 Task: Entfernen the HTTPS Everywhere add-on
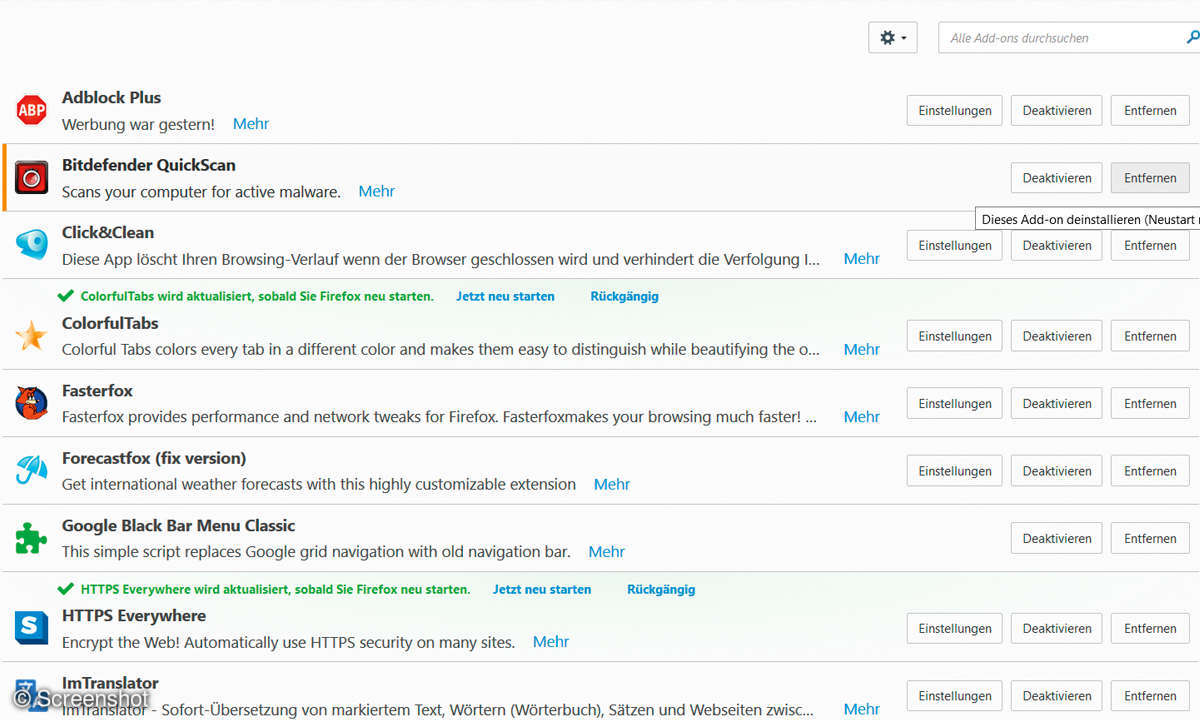coord(1150,628)
